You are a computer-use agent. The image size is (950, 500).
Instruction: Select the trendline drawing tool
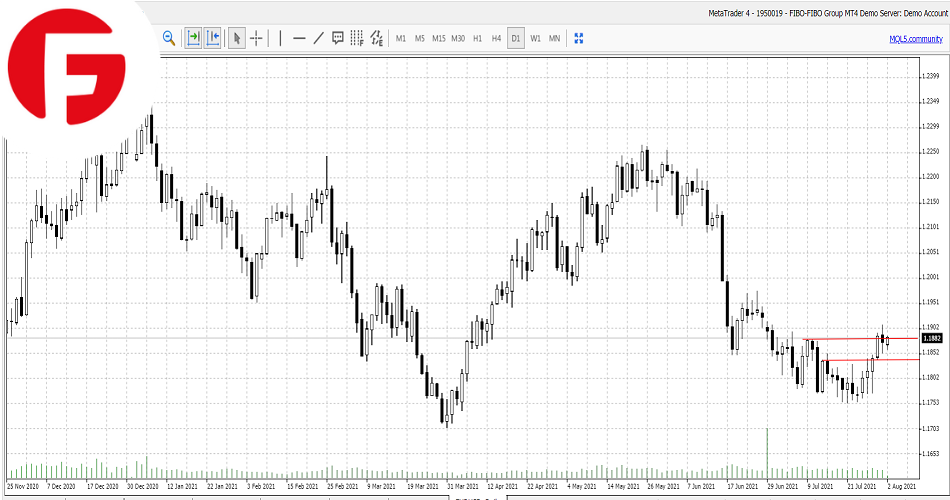[x=318, y=38]
